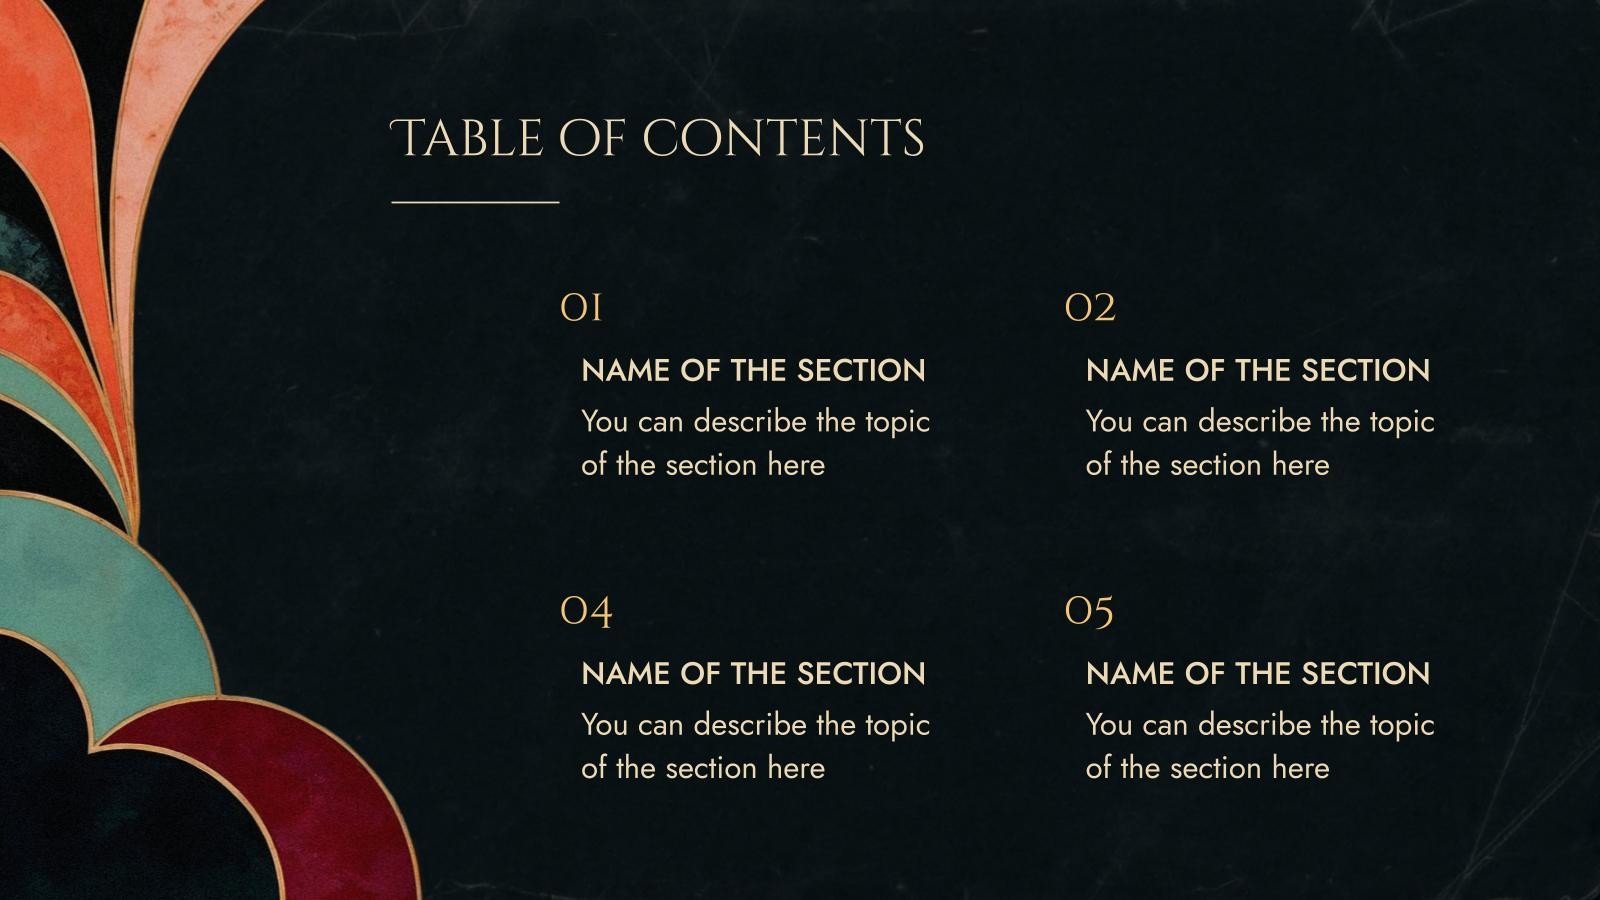Click the section number 01
This screenshot has width=1600, height=900.
click(x=581, y=307)
